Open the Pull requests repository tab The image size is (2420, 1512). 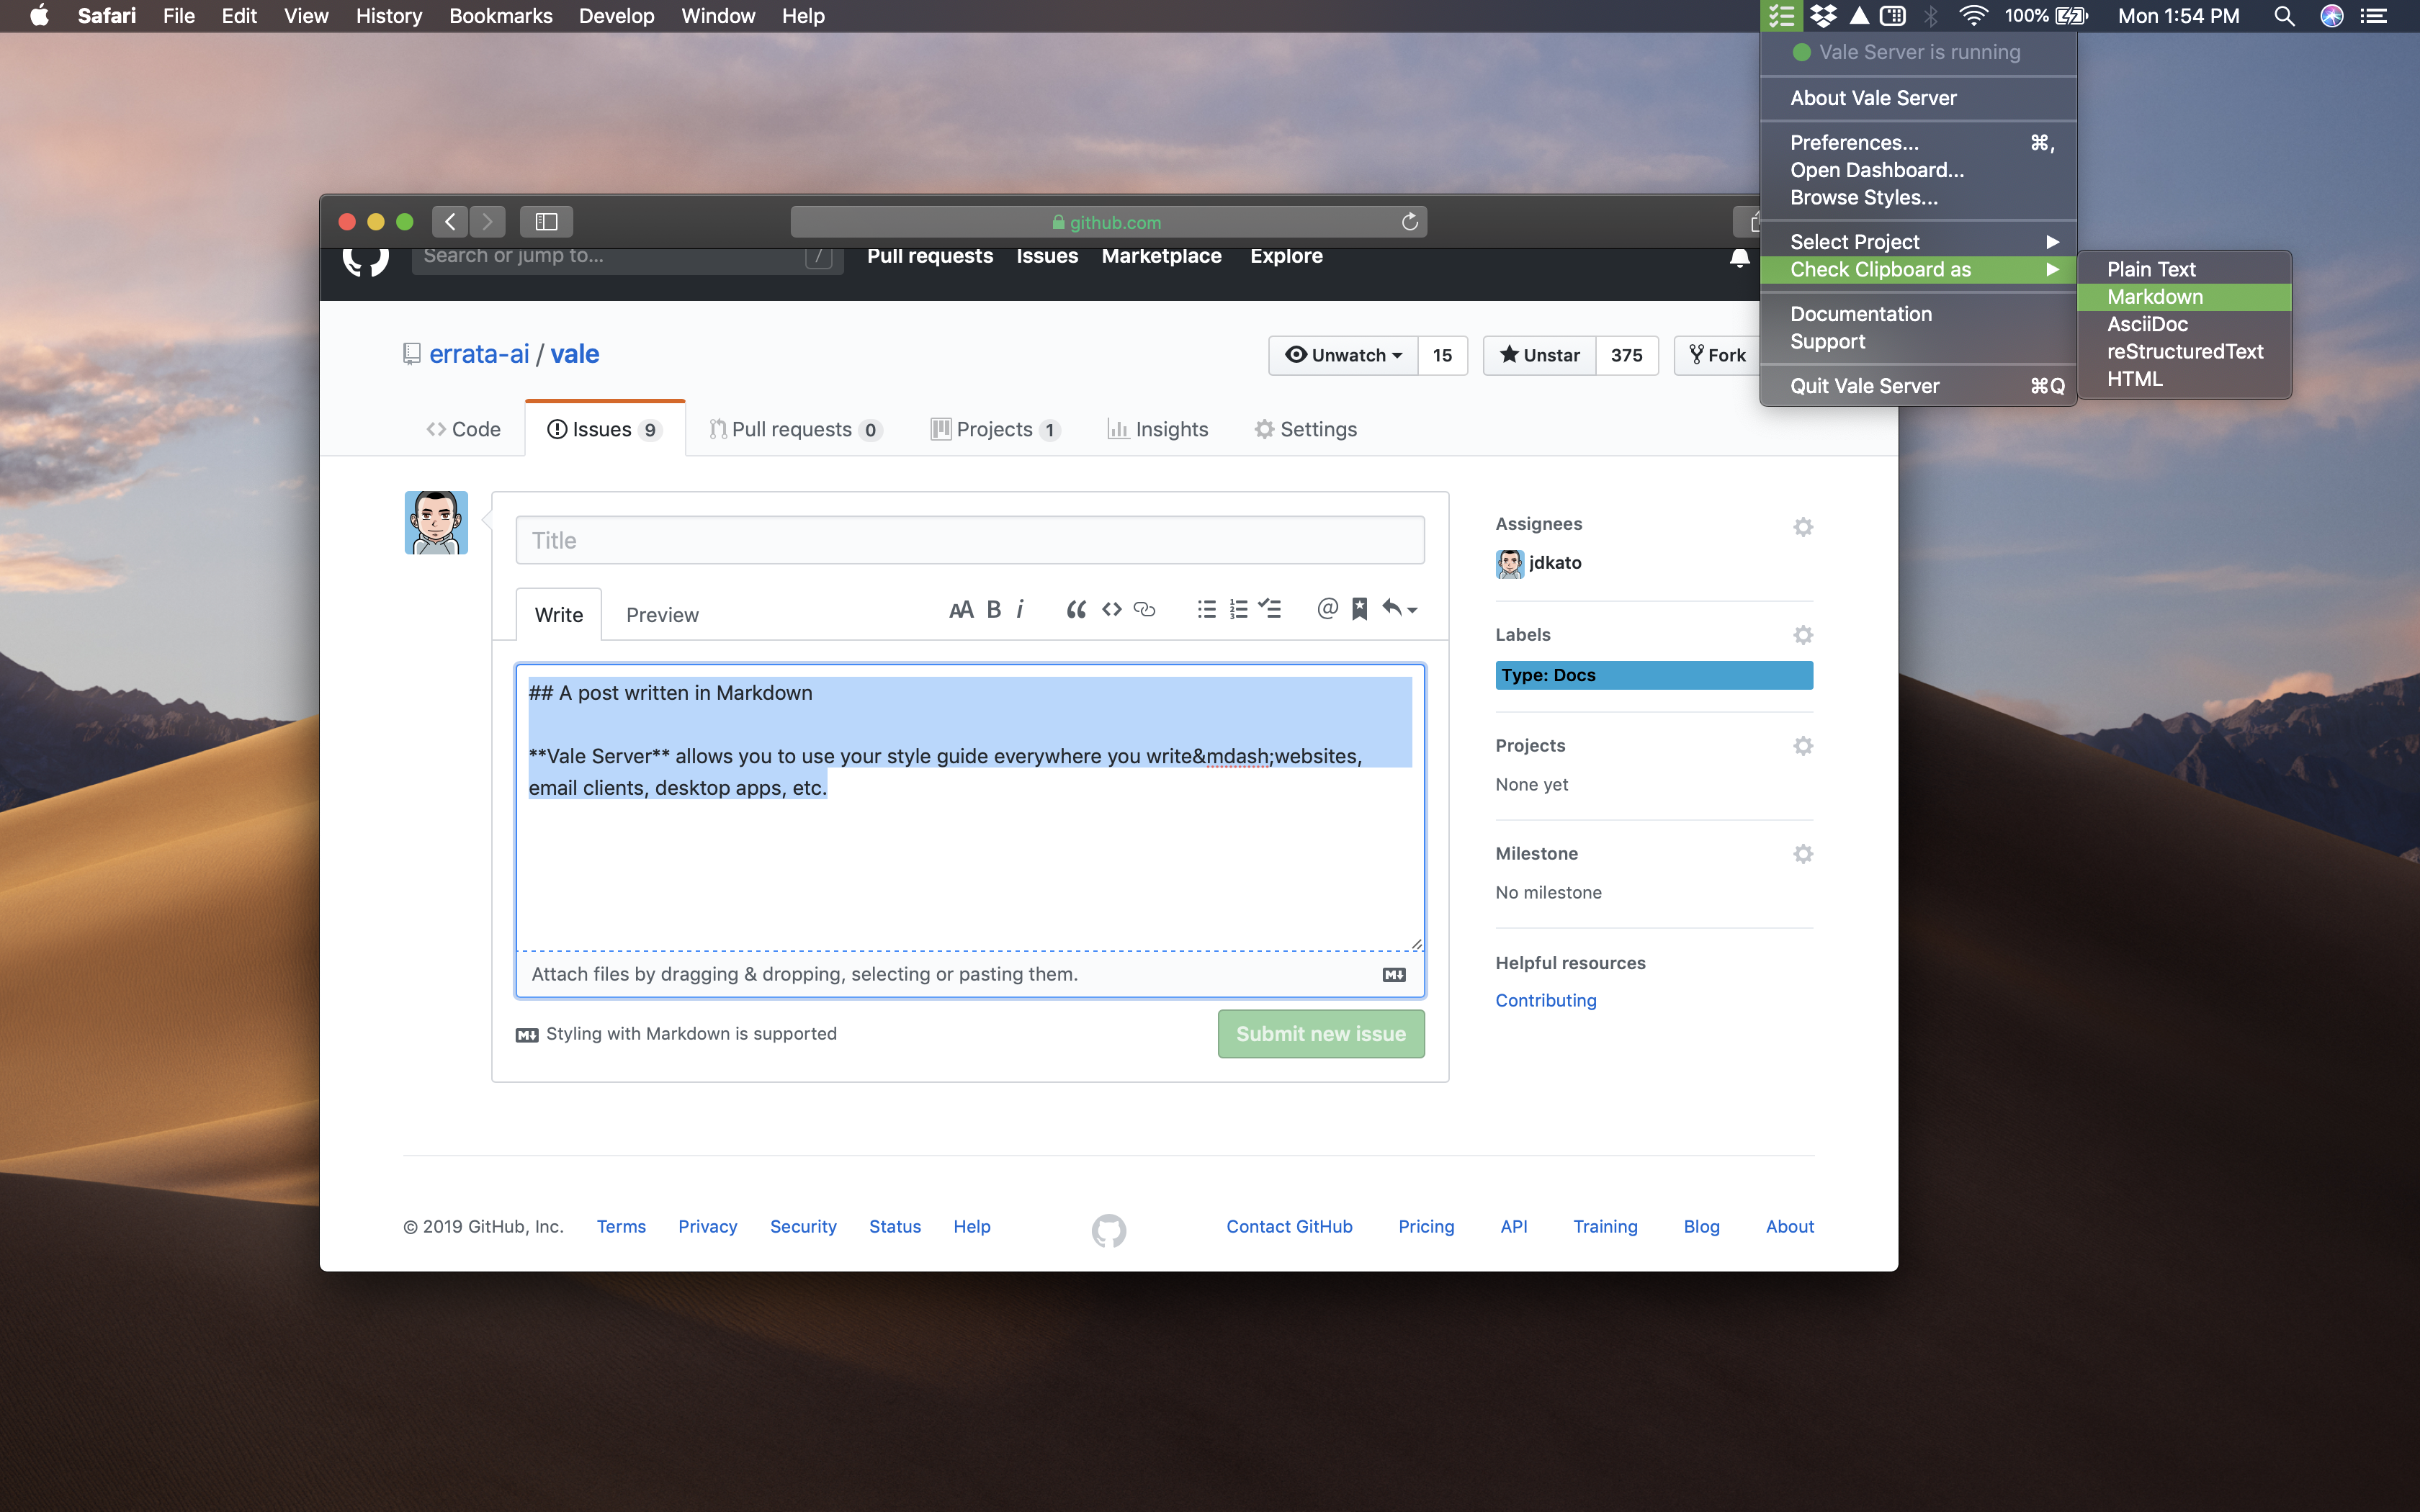794,429
